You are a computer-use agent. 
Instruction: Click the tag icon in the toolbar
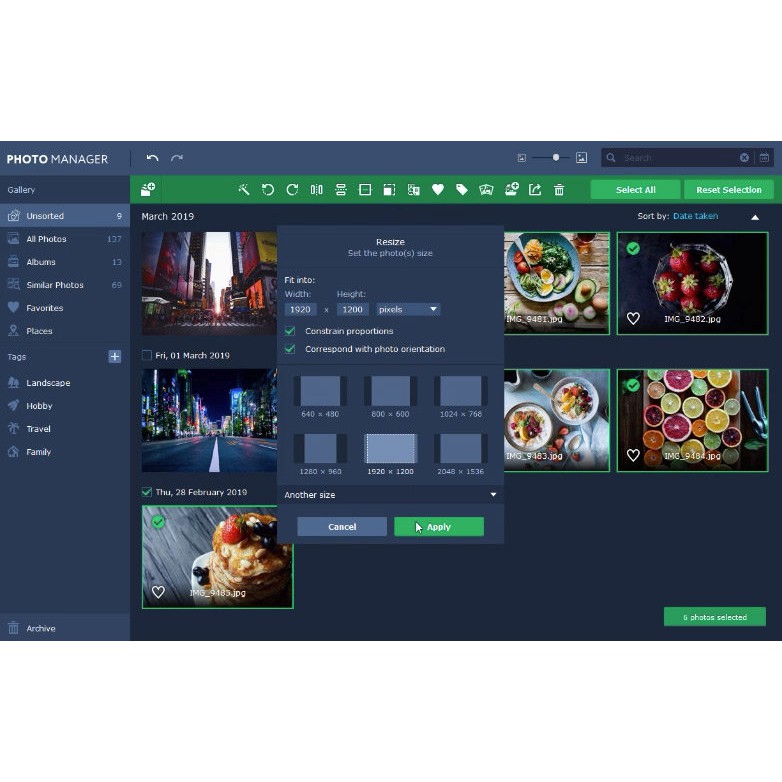pos(462,190)
